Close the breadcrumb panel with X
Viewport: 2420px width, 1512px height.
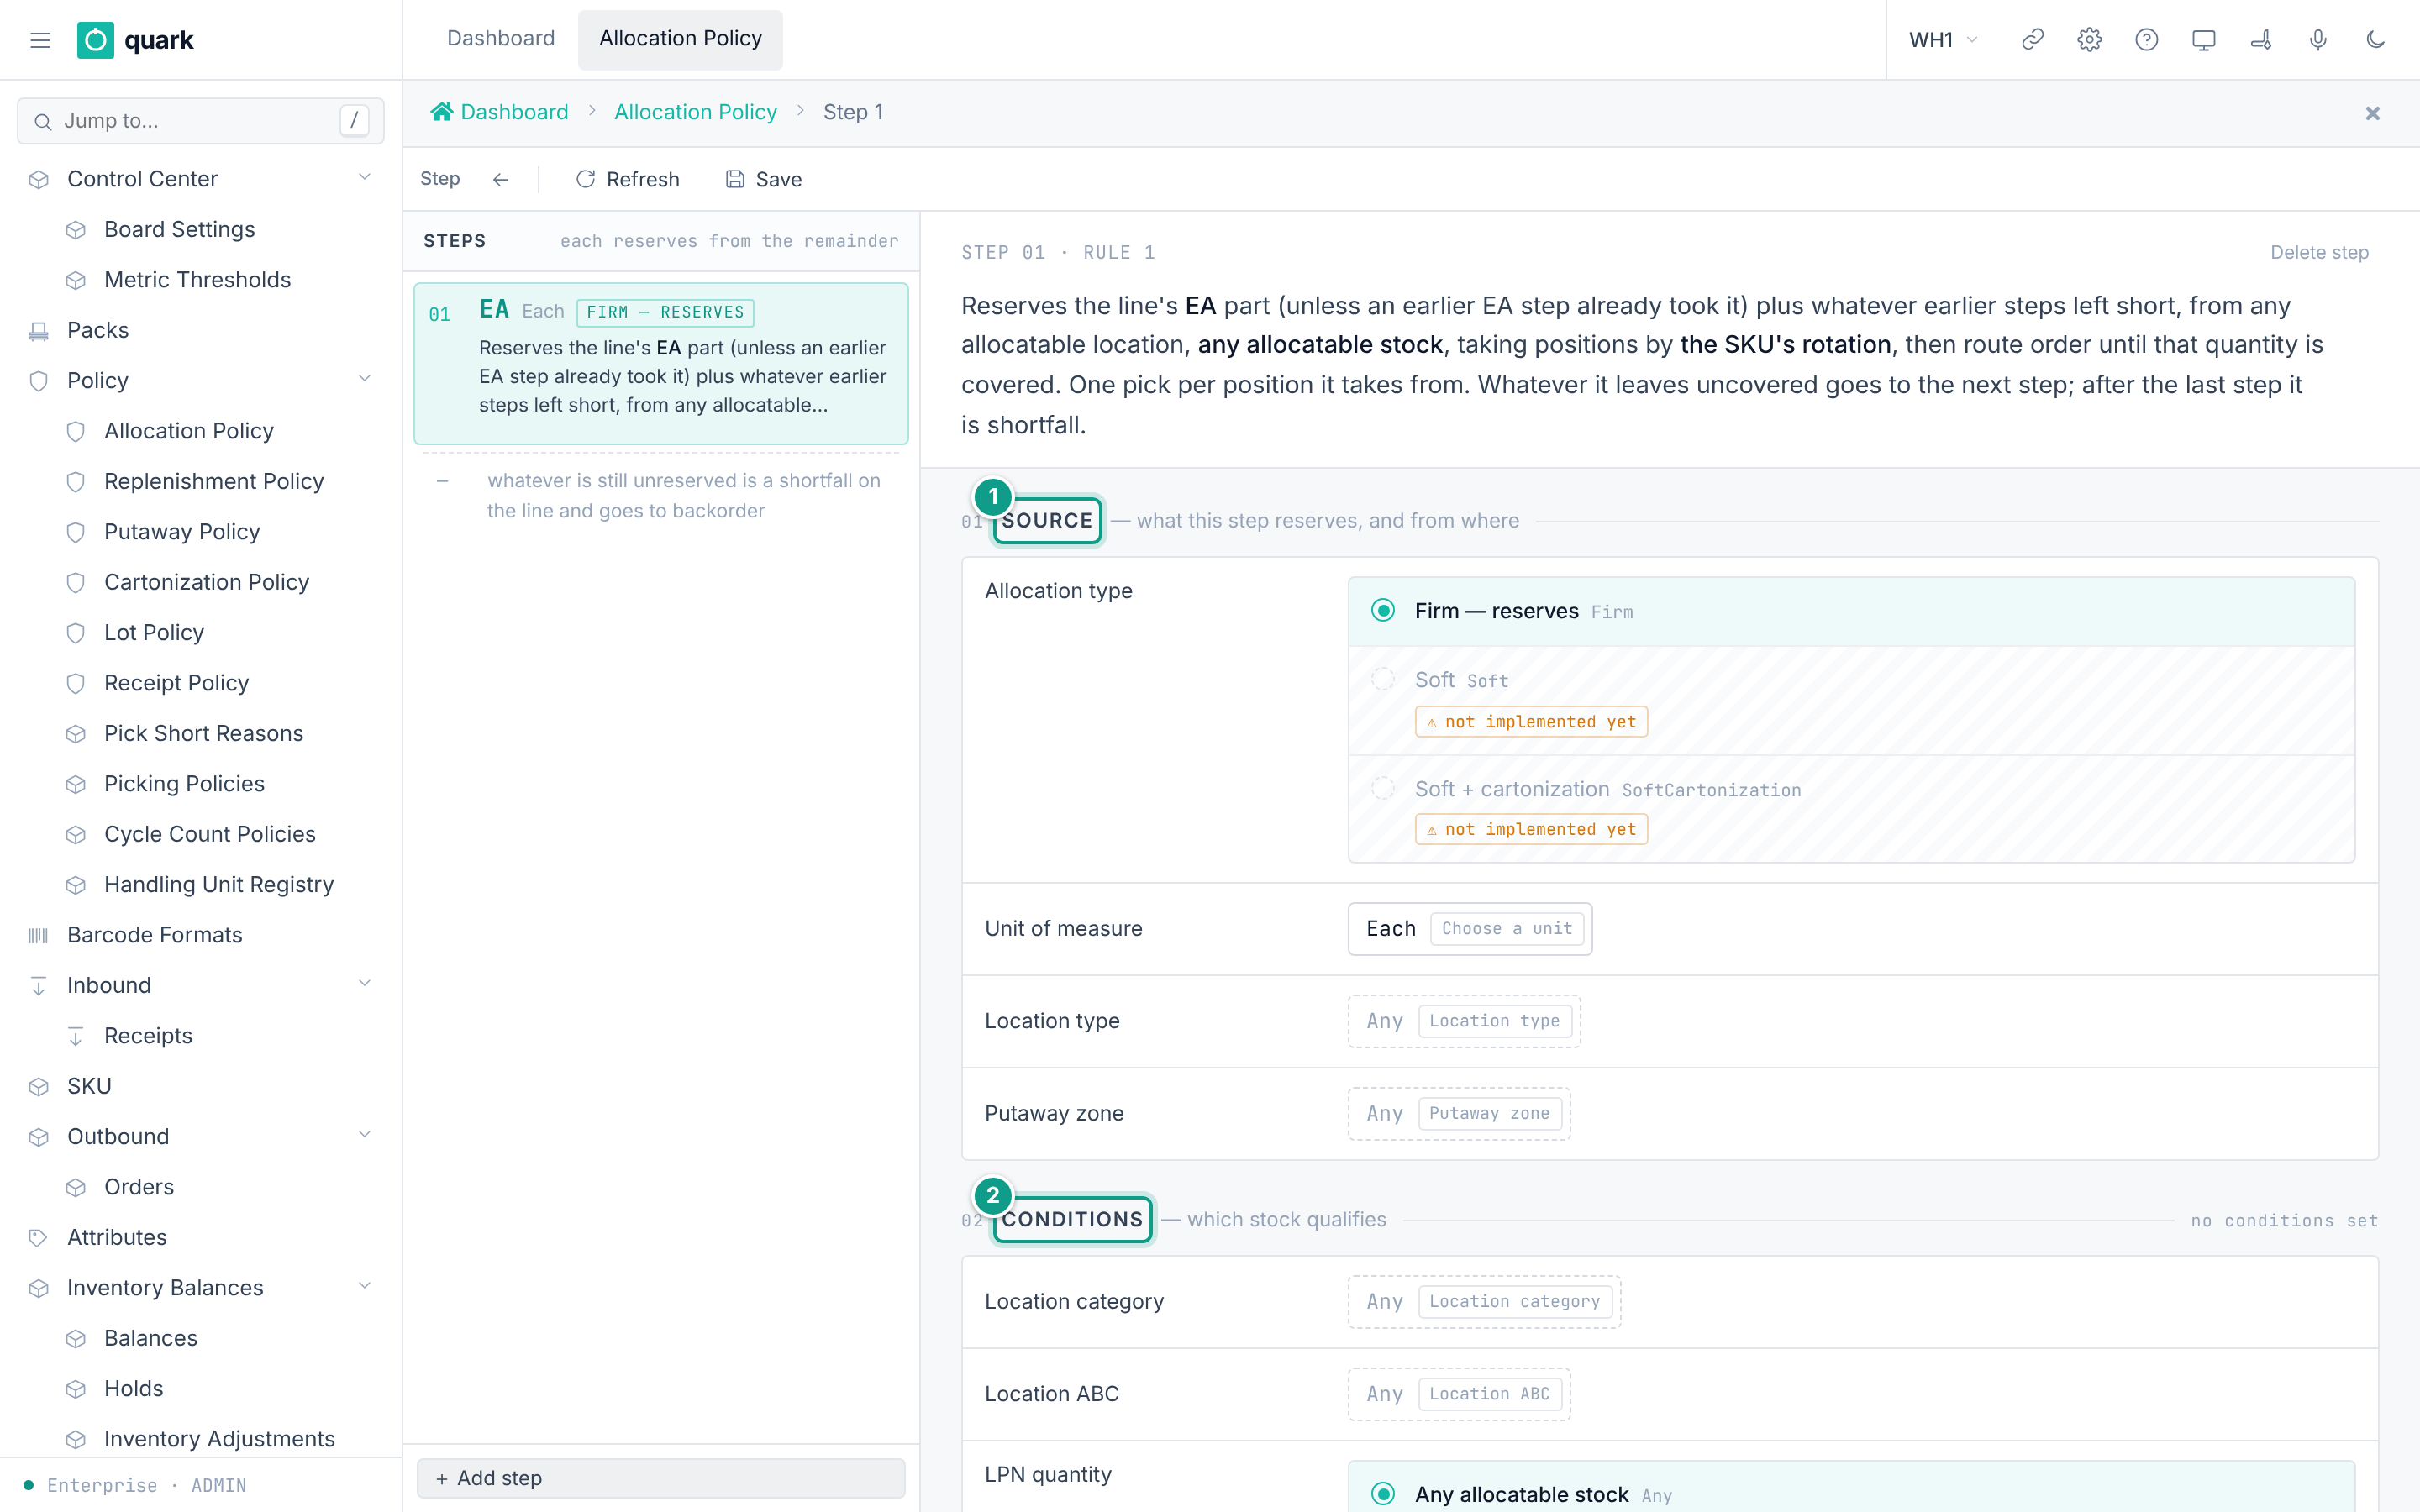[x=2372, y=113]
